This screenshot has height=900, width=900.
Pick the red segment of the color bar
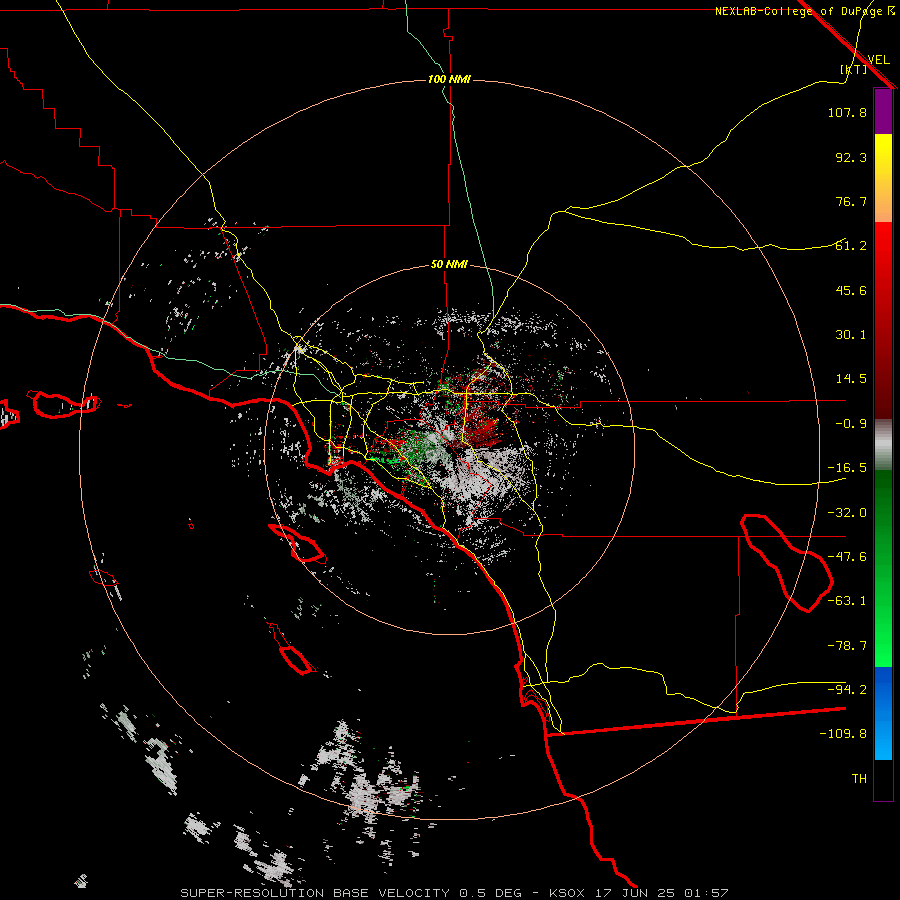tap(883, 320)
